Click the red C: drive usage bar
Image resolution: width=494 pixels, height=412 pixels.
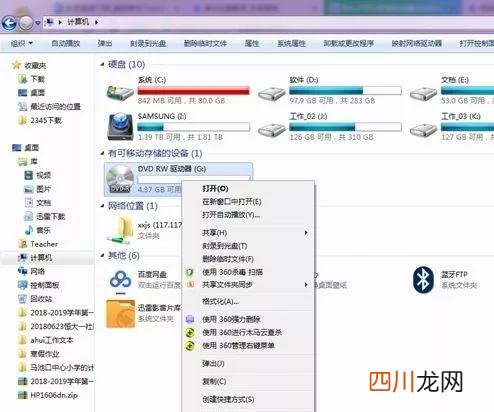(x=194, y=90)
